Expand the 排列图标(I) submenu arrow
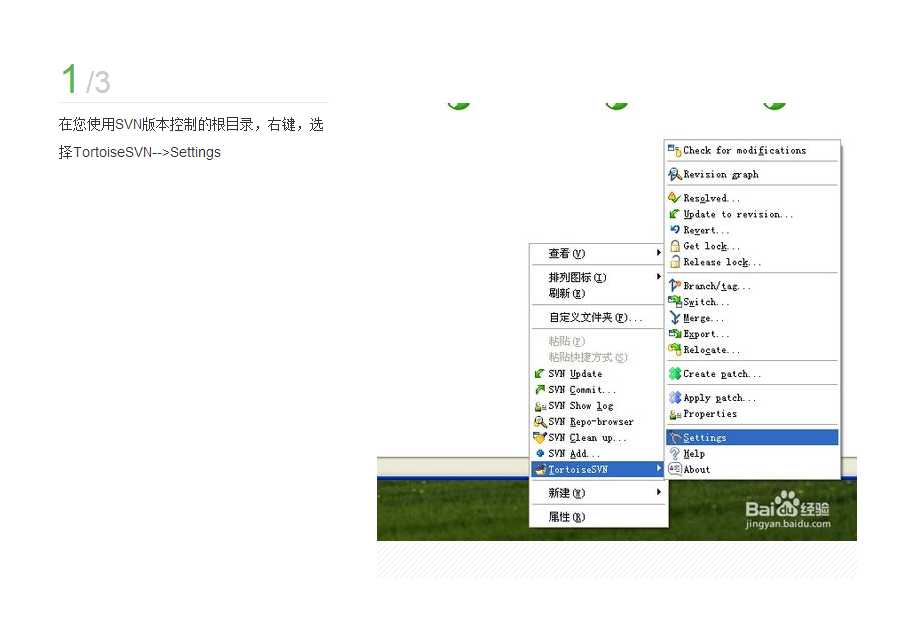 coord(659,277)
